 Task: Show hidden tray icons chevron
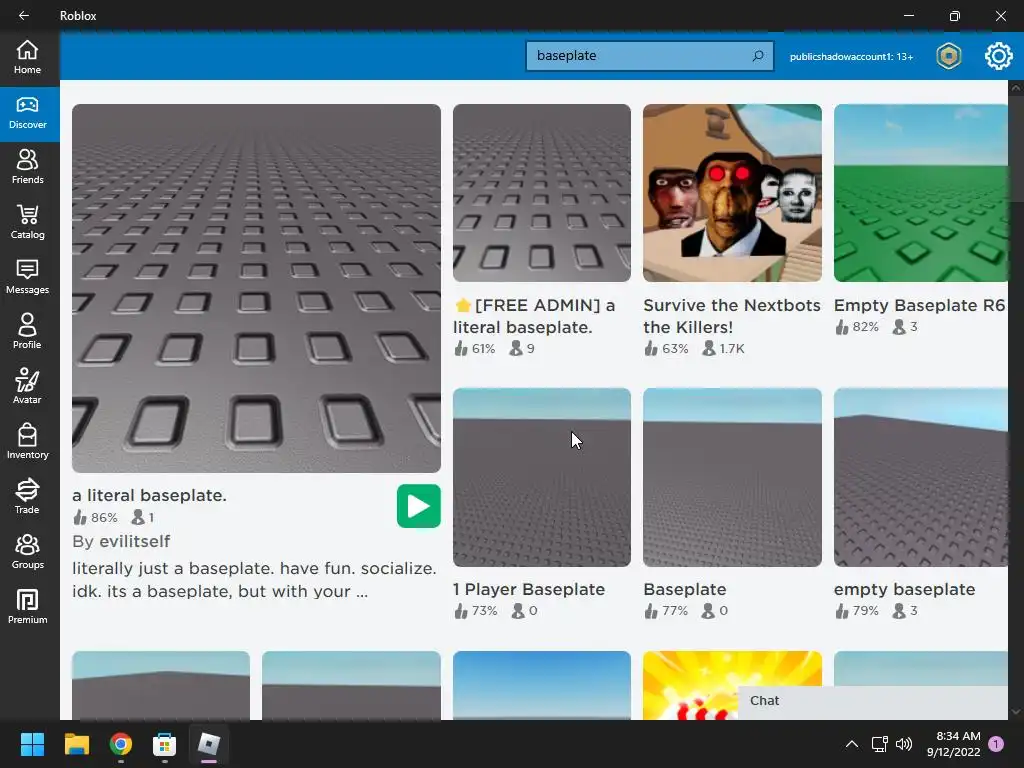852,744
